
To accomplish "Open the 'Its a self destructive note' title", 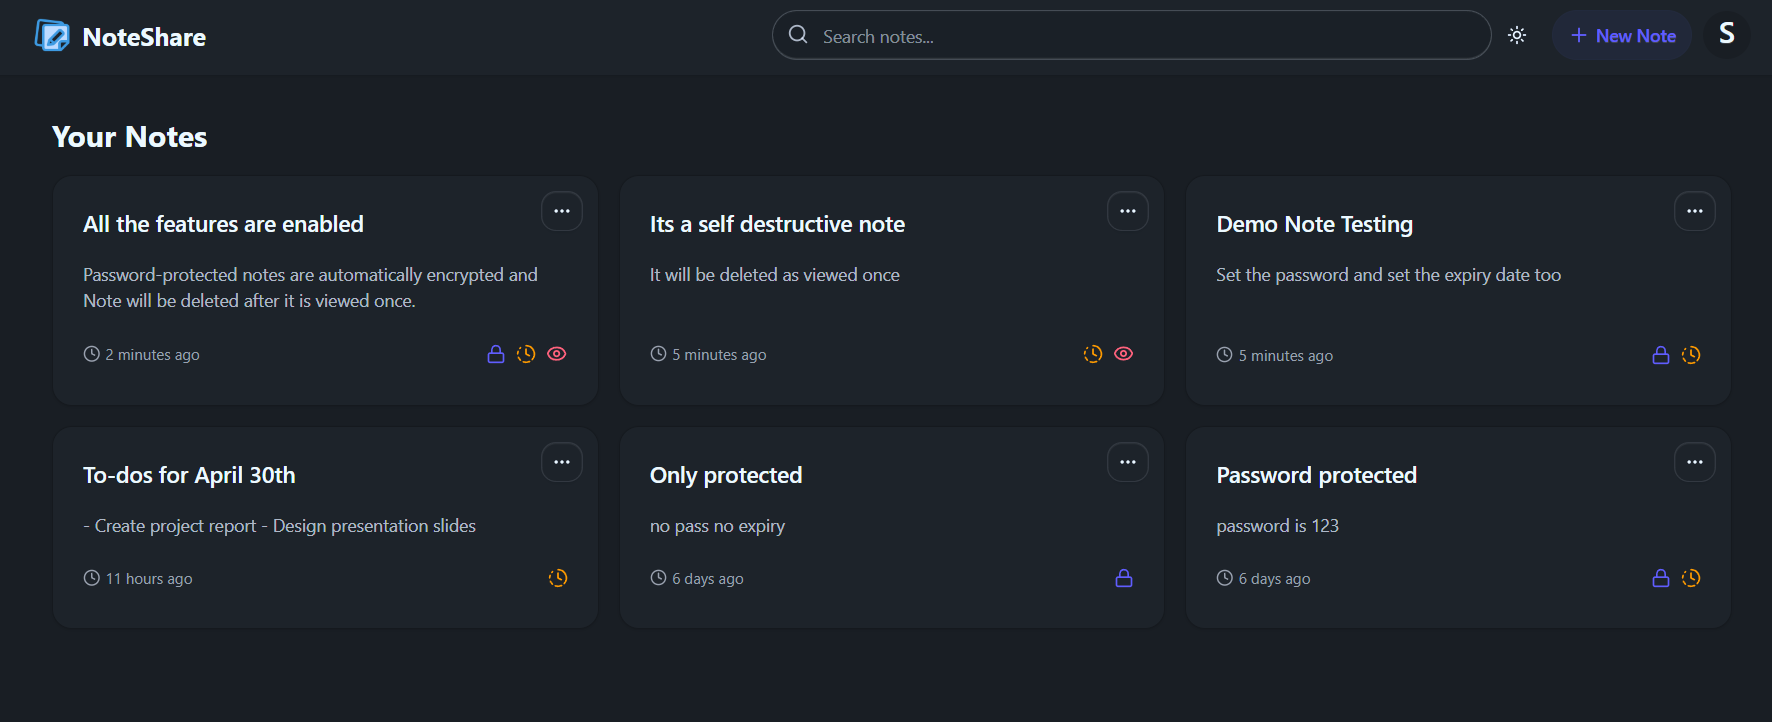I will 777,224.
